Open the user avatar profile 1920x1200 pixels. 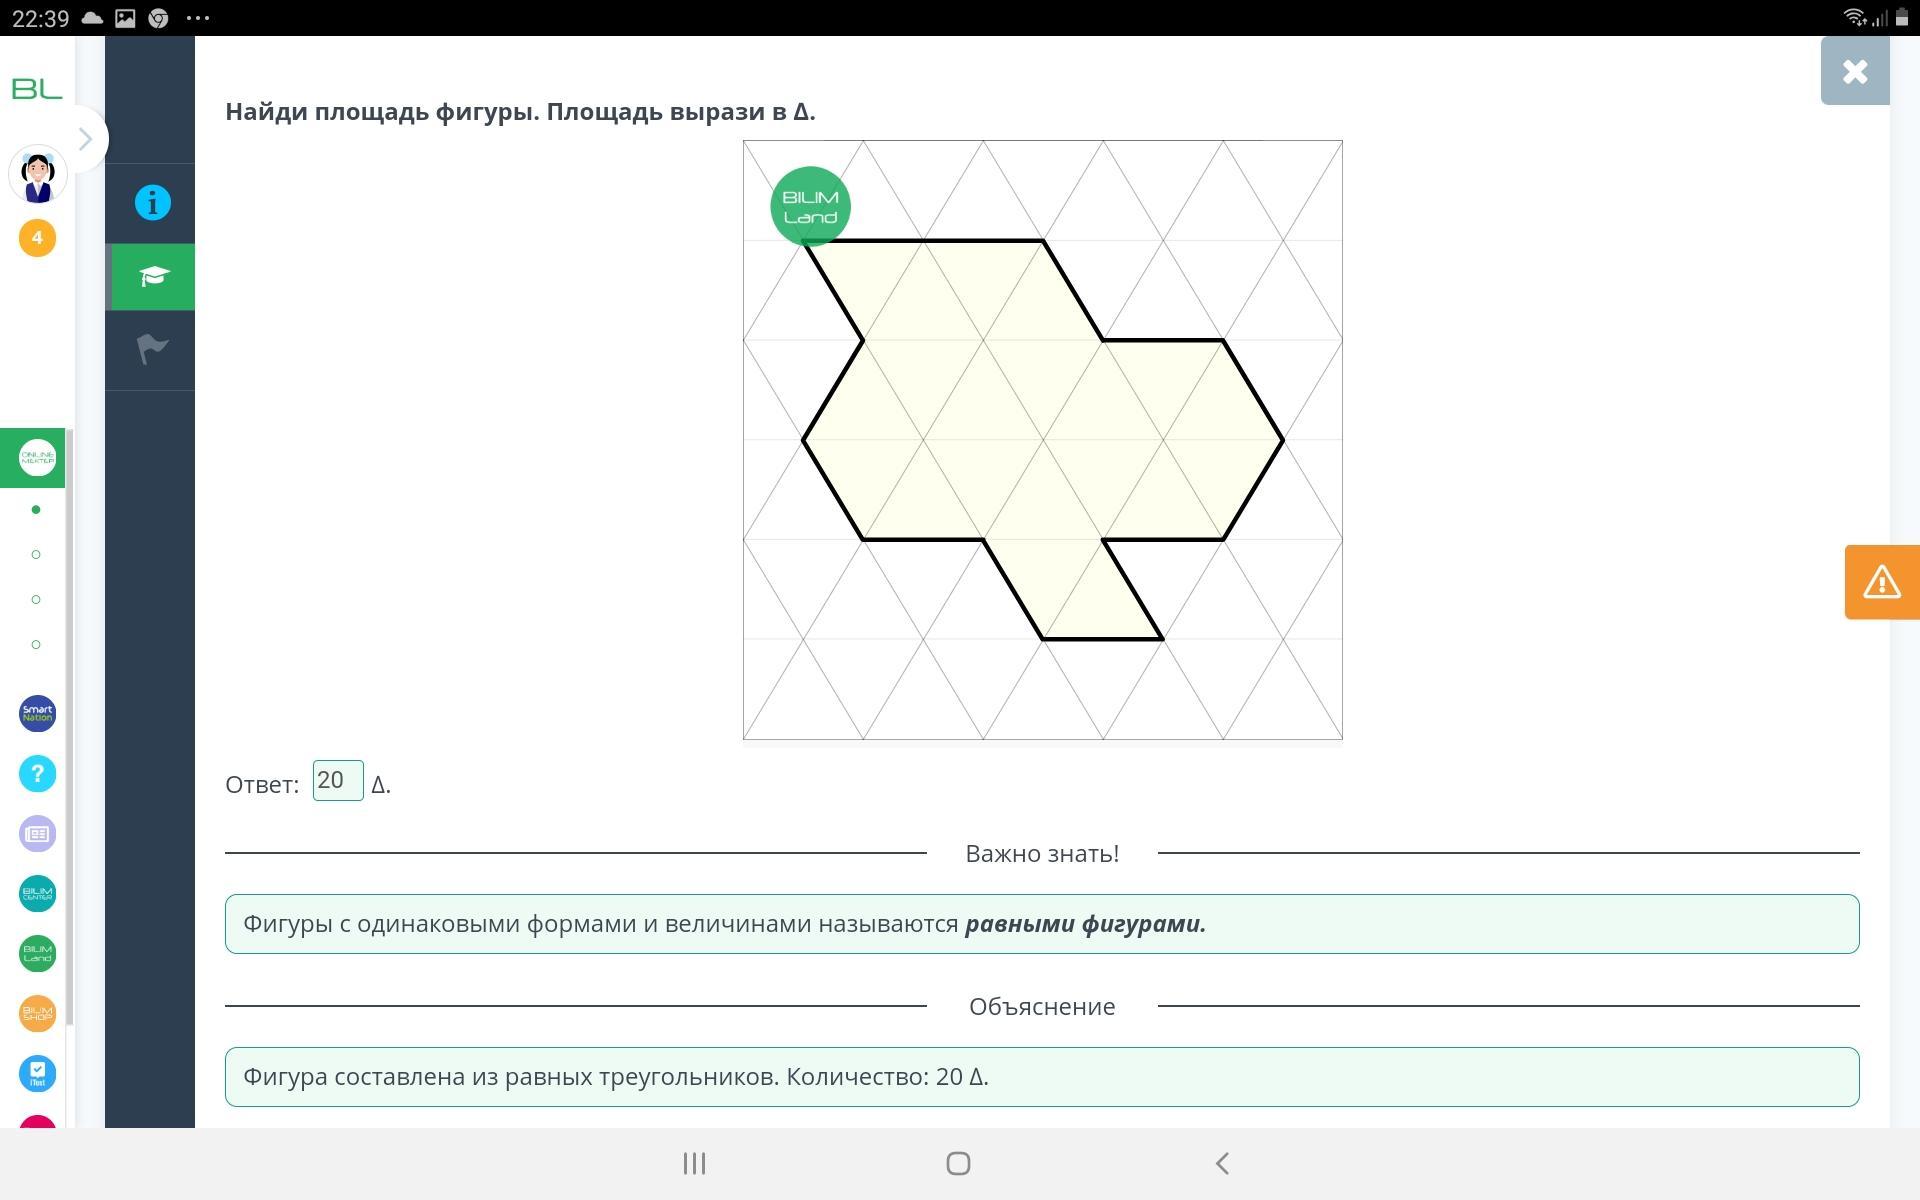pyautogui.click(x=38, y=176)
